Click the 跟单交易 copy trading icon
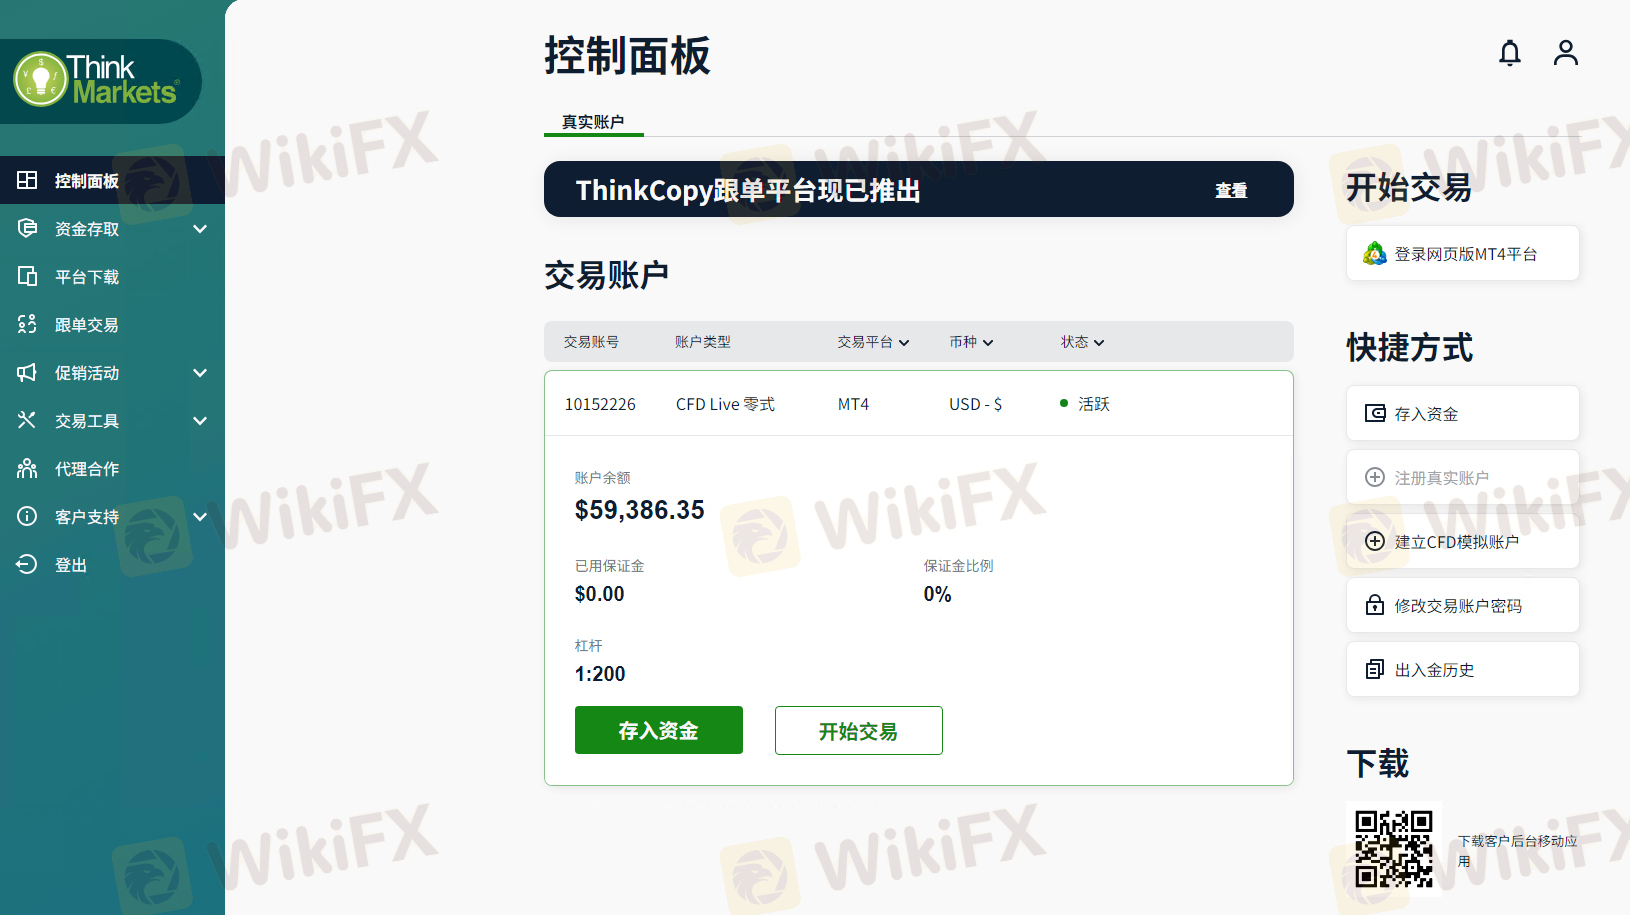This screenshot has width=1630, height=915. (x=27, y=324)
